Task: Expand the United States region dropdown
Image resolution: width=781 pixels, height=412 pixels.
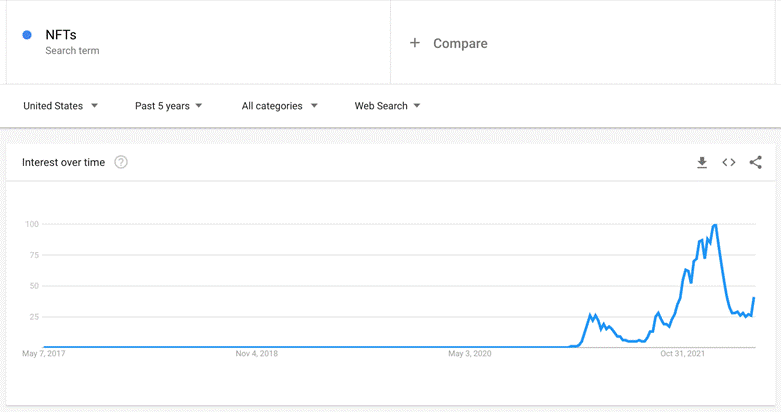Action: pos(60,106)
